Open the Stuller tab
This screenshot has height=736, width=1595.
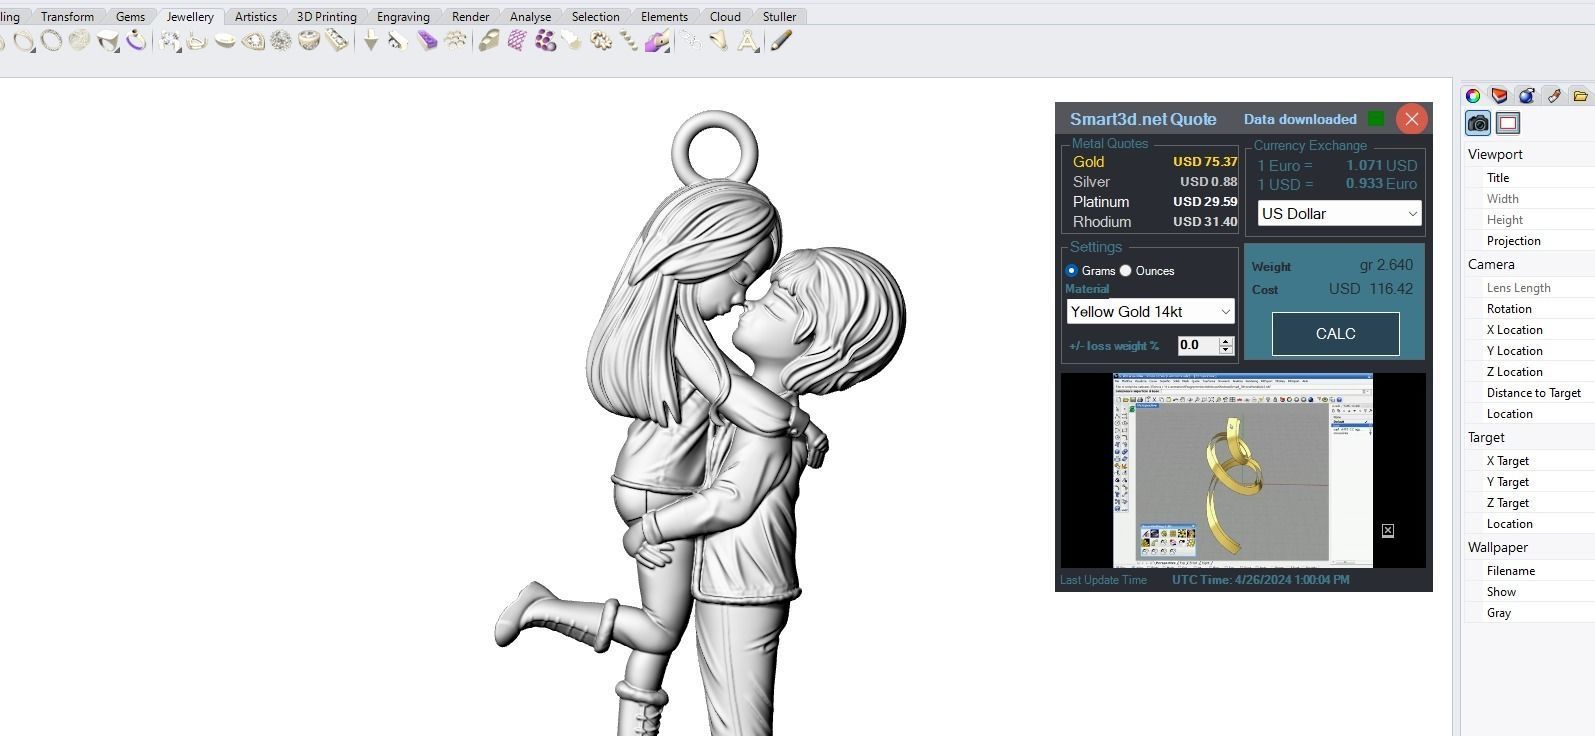coord(779,17)
